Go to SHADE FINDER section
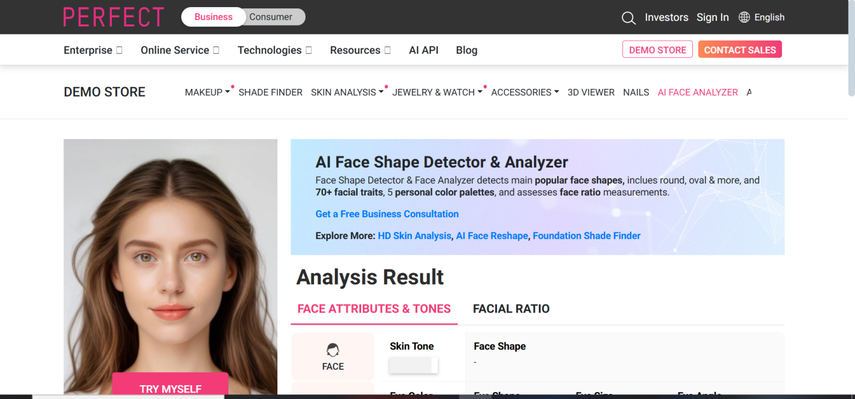Image resolution: width=855 pixels, height=399 pixels. tap(270, 92)
